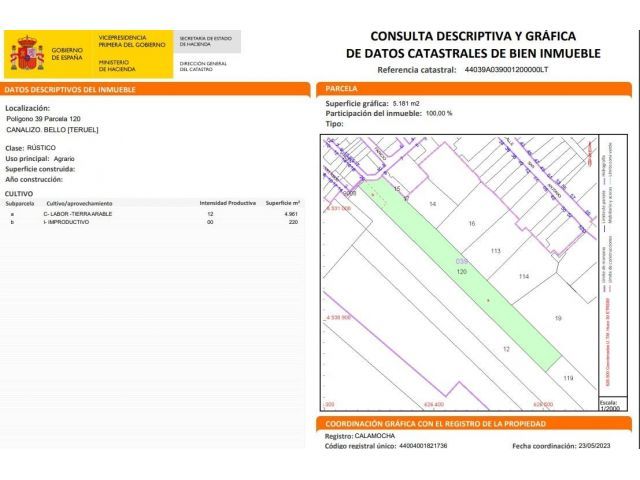Click the 'RÚSTICO' class value
Screen dimensions: 640x480
tap(41, 148)
